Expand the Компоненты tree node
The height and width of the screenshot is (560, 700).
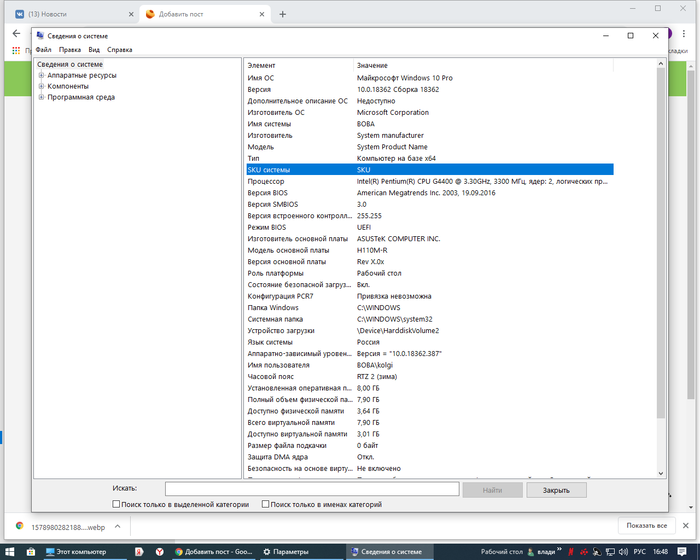[41, 86]
